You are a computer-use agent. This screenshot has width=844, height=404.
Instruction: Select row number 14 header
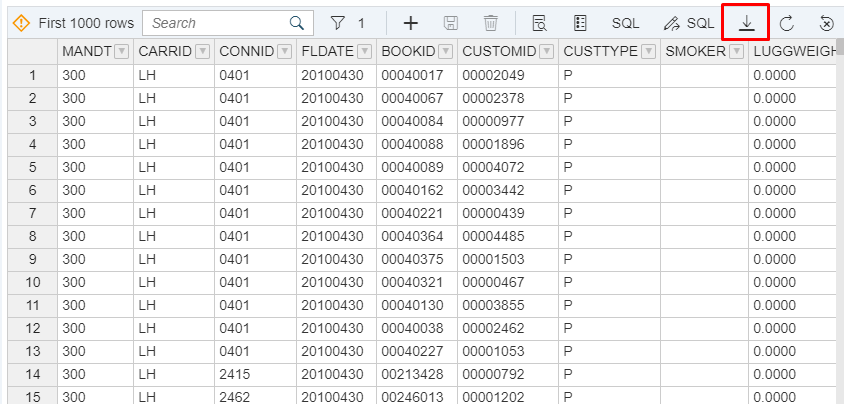pos(33,375)
